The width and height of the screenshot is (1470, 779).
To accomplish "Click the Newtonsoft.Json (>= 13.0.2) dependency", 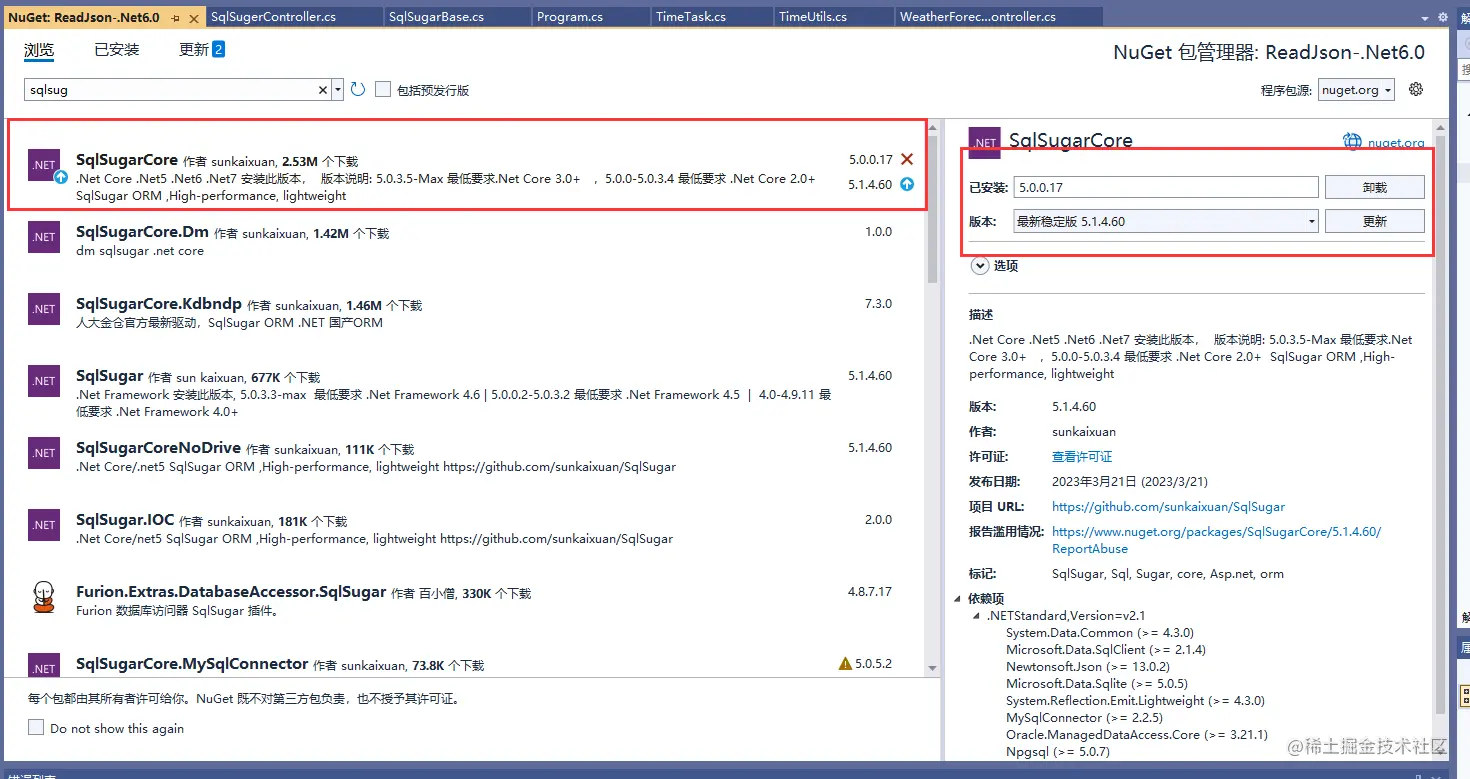I will (1088, 666).
